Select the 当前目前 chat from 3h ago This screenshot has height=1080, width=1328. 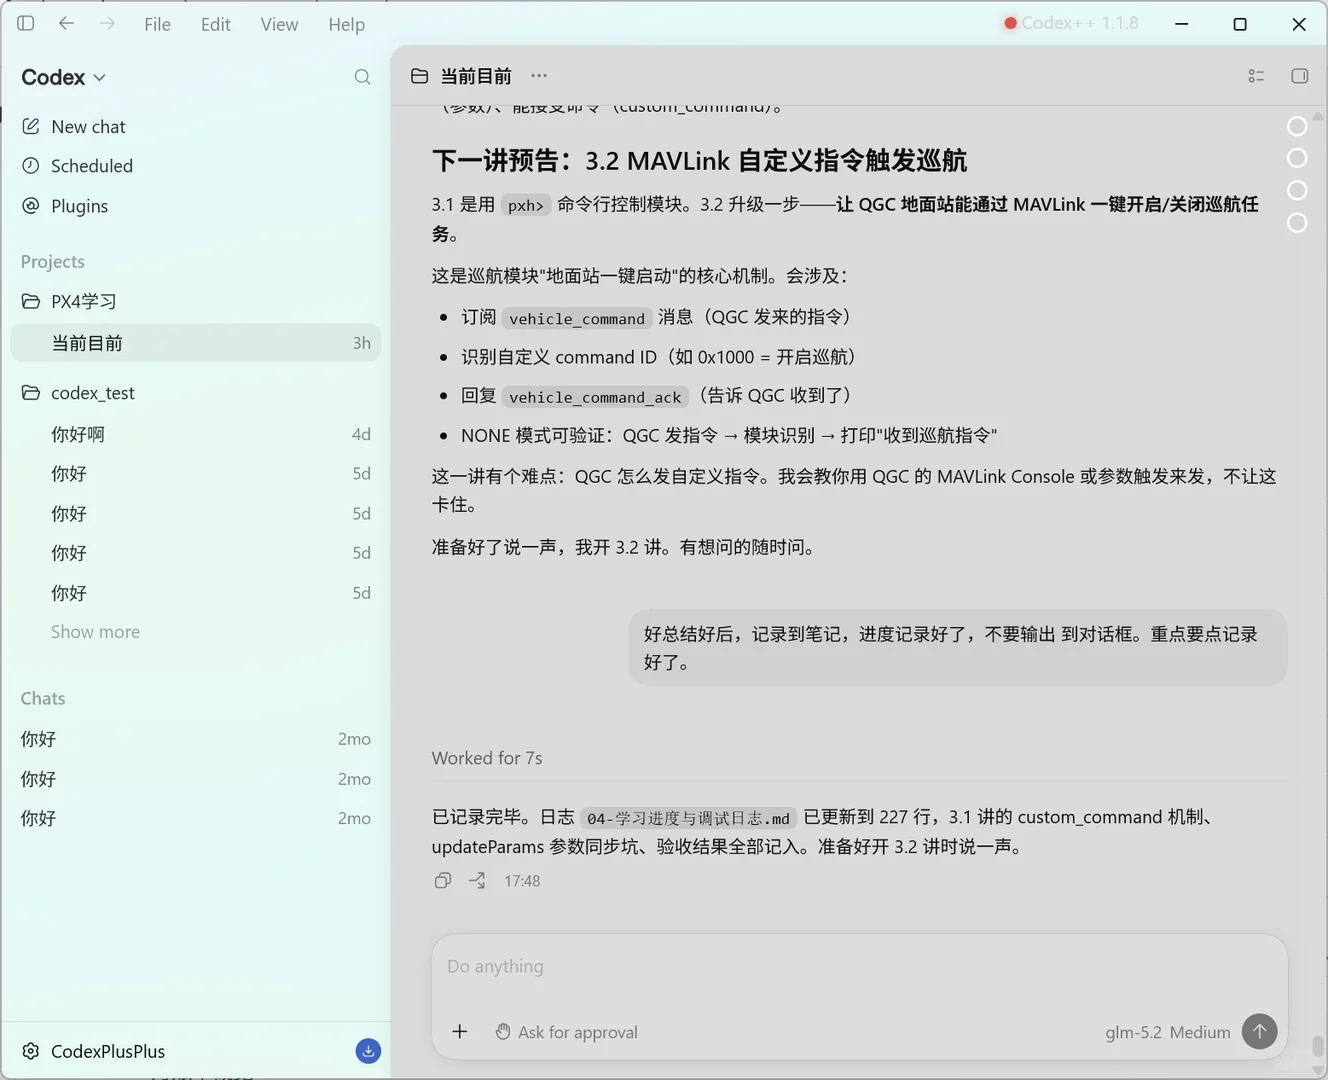[x=195, y=343]
